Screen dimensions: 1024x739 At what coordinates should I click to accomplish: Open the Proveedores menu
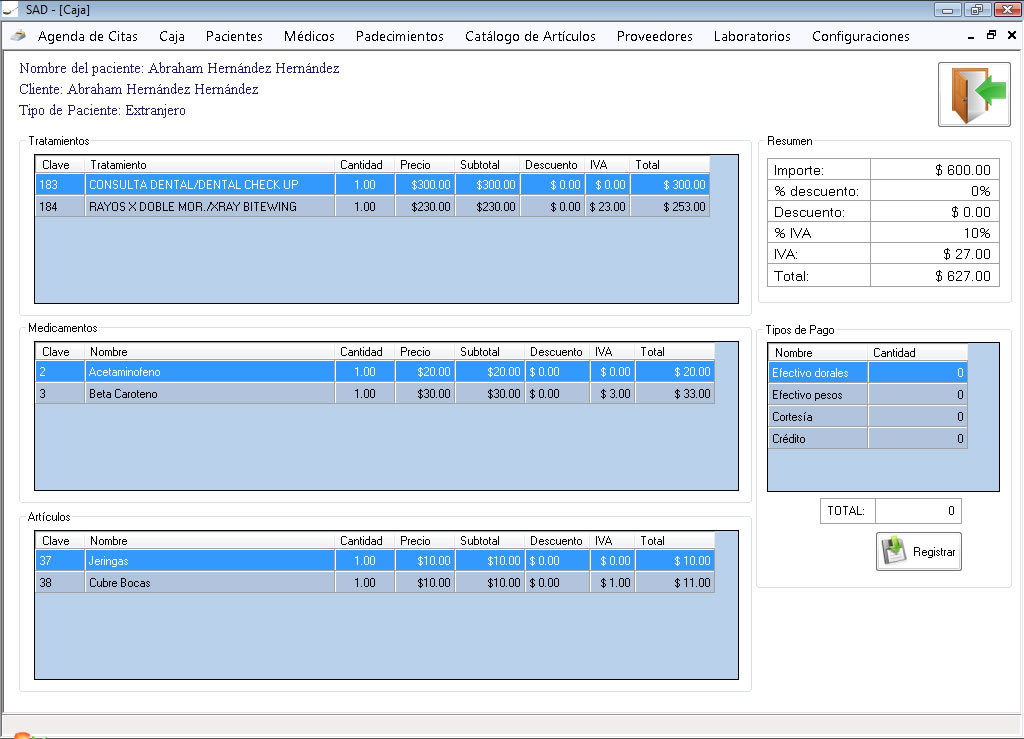click(x=654, y=37)
